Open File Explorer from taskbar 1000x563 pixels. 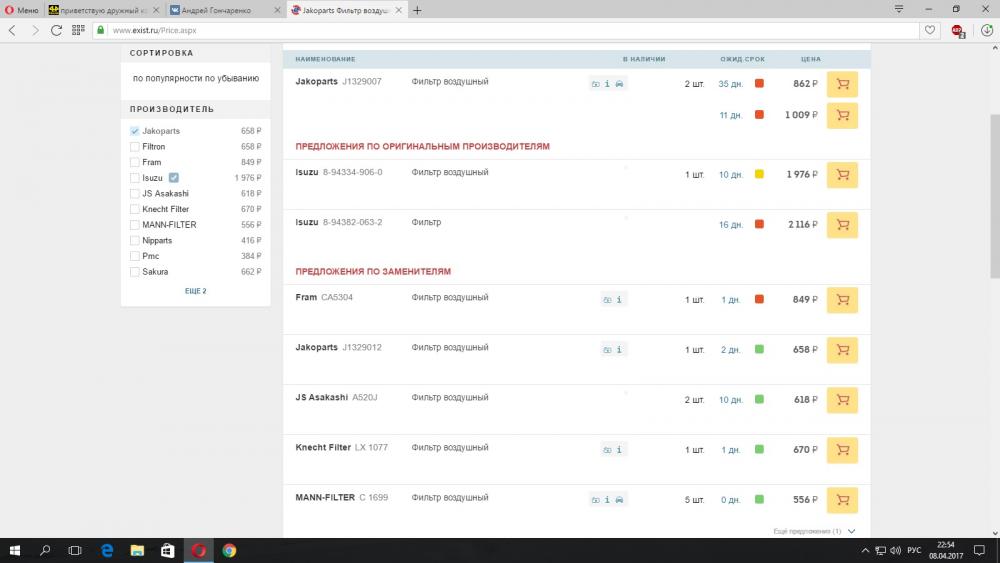(x=137, y=550)
